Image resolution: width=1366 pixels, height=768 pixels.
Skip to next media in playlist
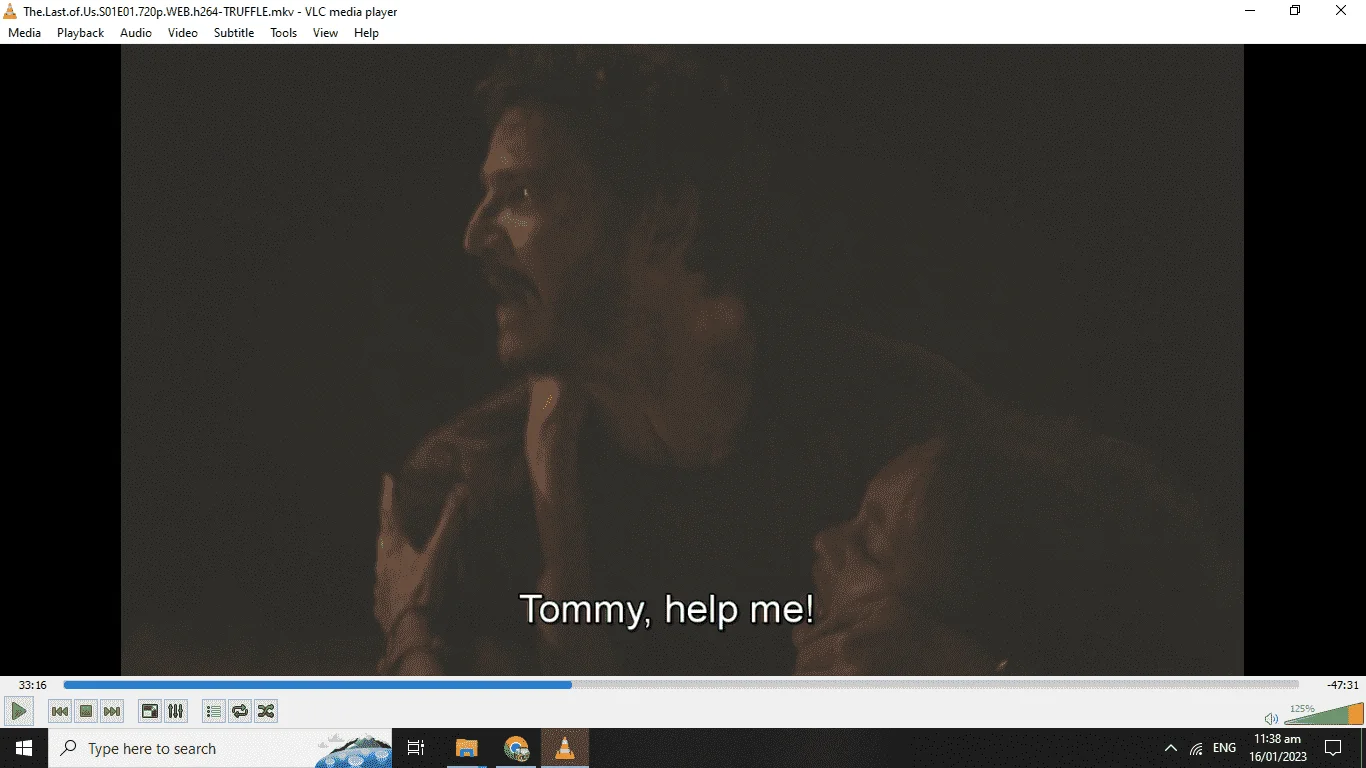coord(112,711)
